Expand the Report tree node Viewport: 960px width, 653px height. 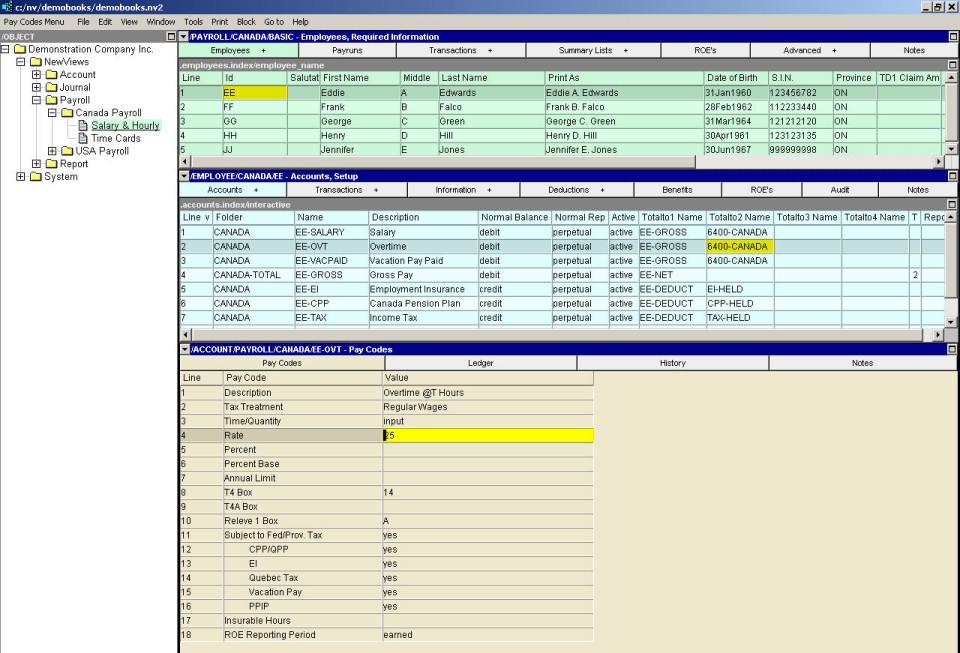click(37, 164)
